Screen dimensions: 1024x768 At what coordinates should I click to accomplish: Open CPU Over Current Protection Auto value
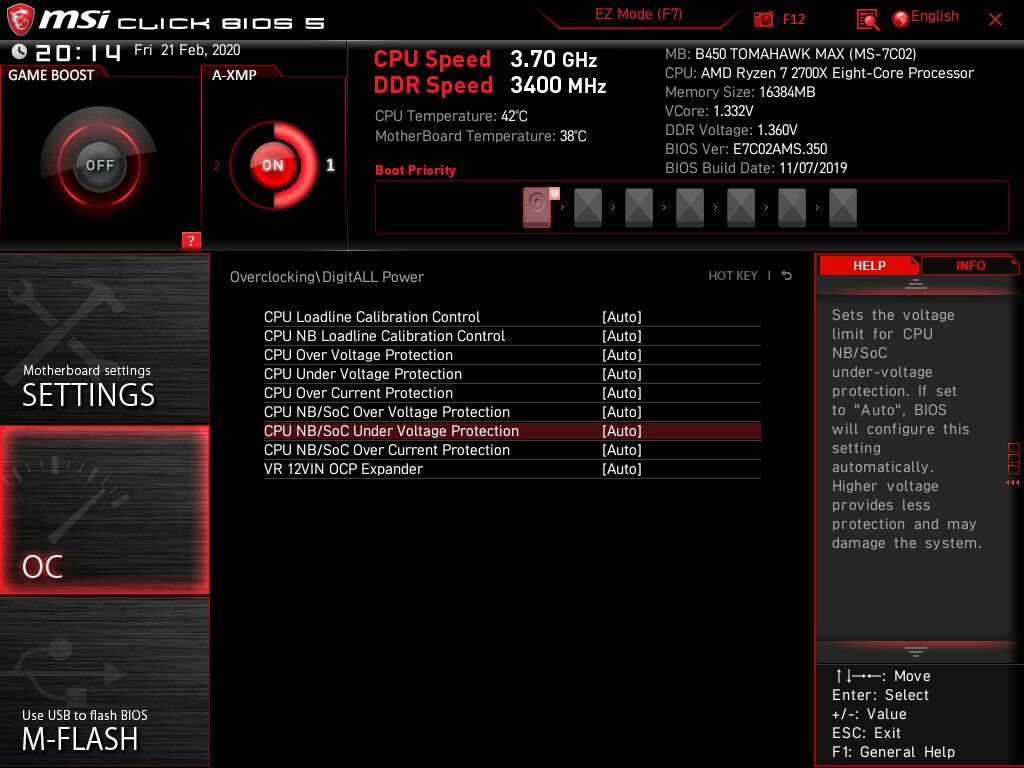click(622, 392)
